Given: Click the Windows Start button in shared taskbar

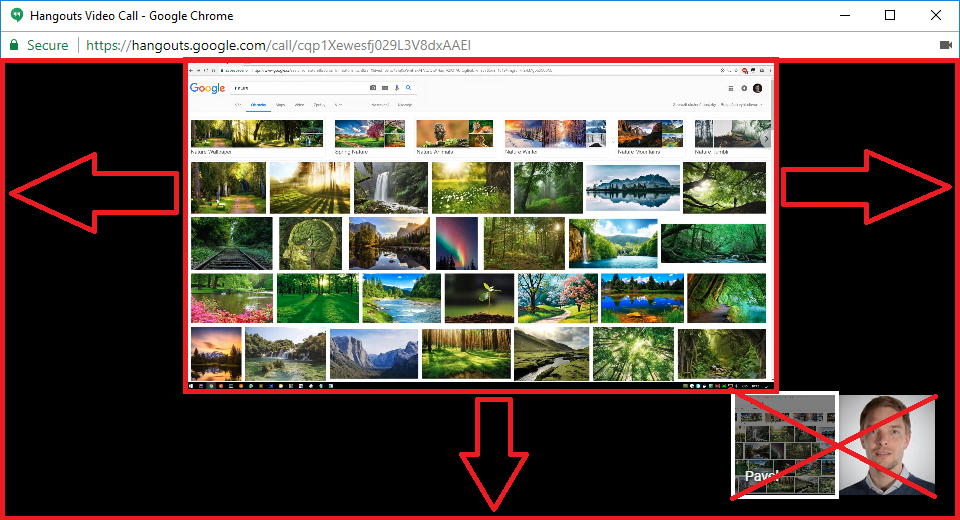Looking at the screenshot, I should tap(192, 386).
